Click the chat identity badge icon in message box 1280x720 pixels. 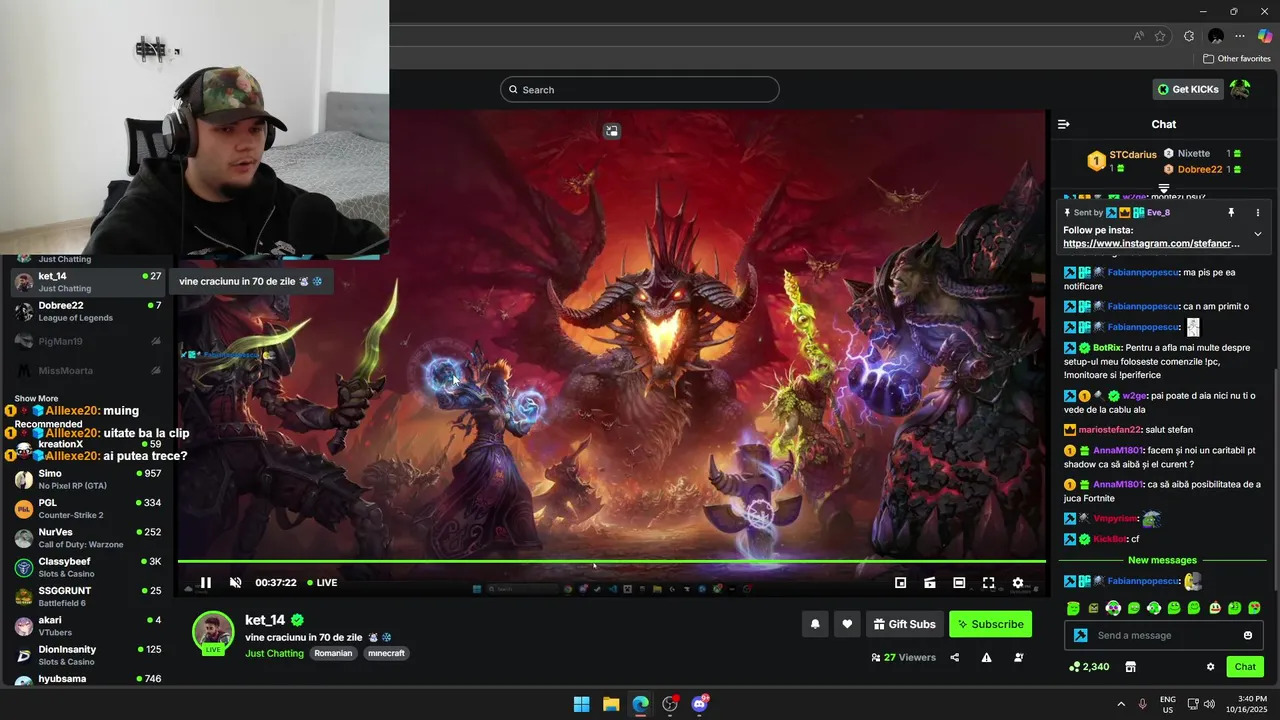(x=1080, y=635)
